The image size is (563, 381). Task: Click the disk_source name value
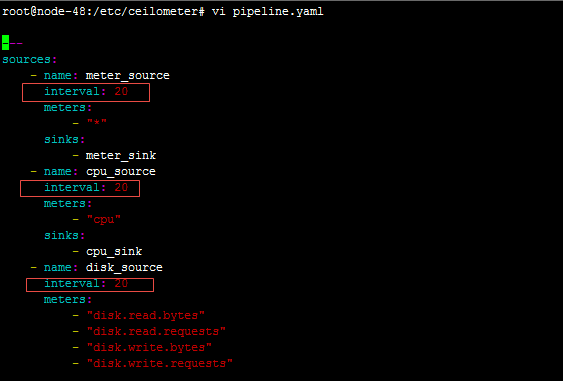[x=124, y=268]
